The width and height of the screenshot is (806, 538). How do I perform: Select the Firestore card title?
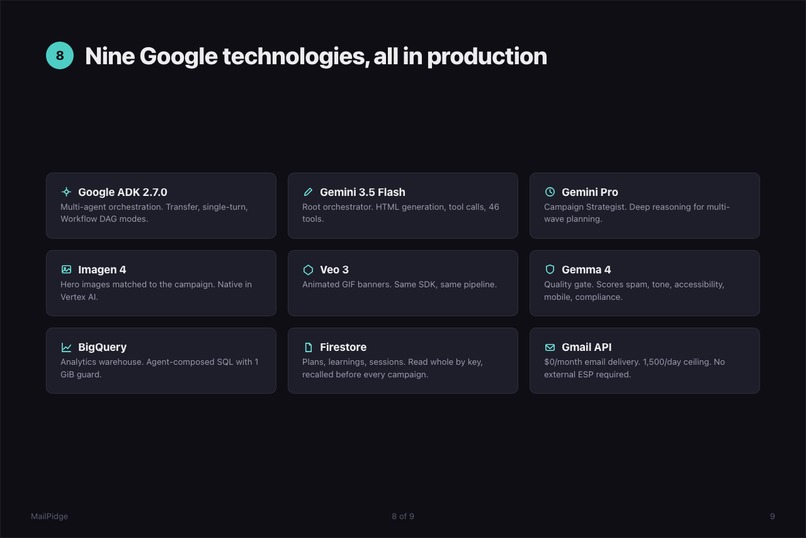pos(343,347)
